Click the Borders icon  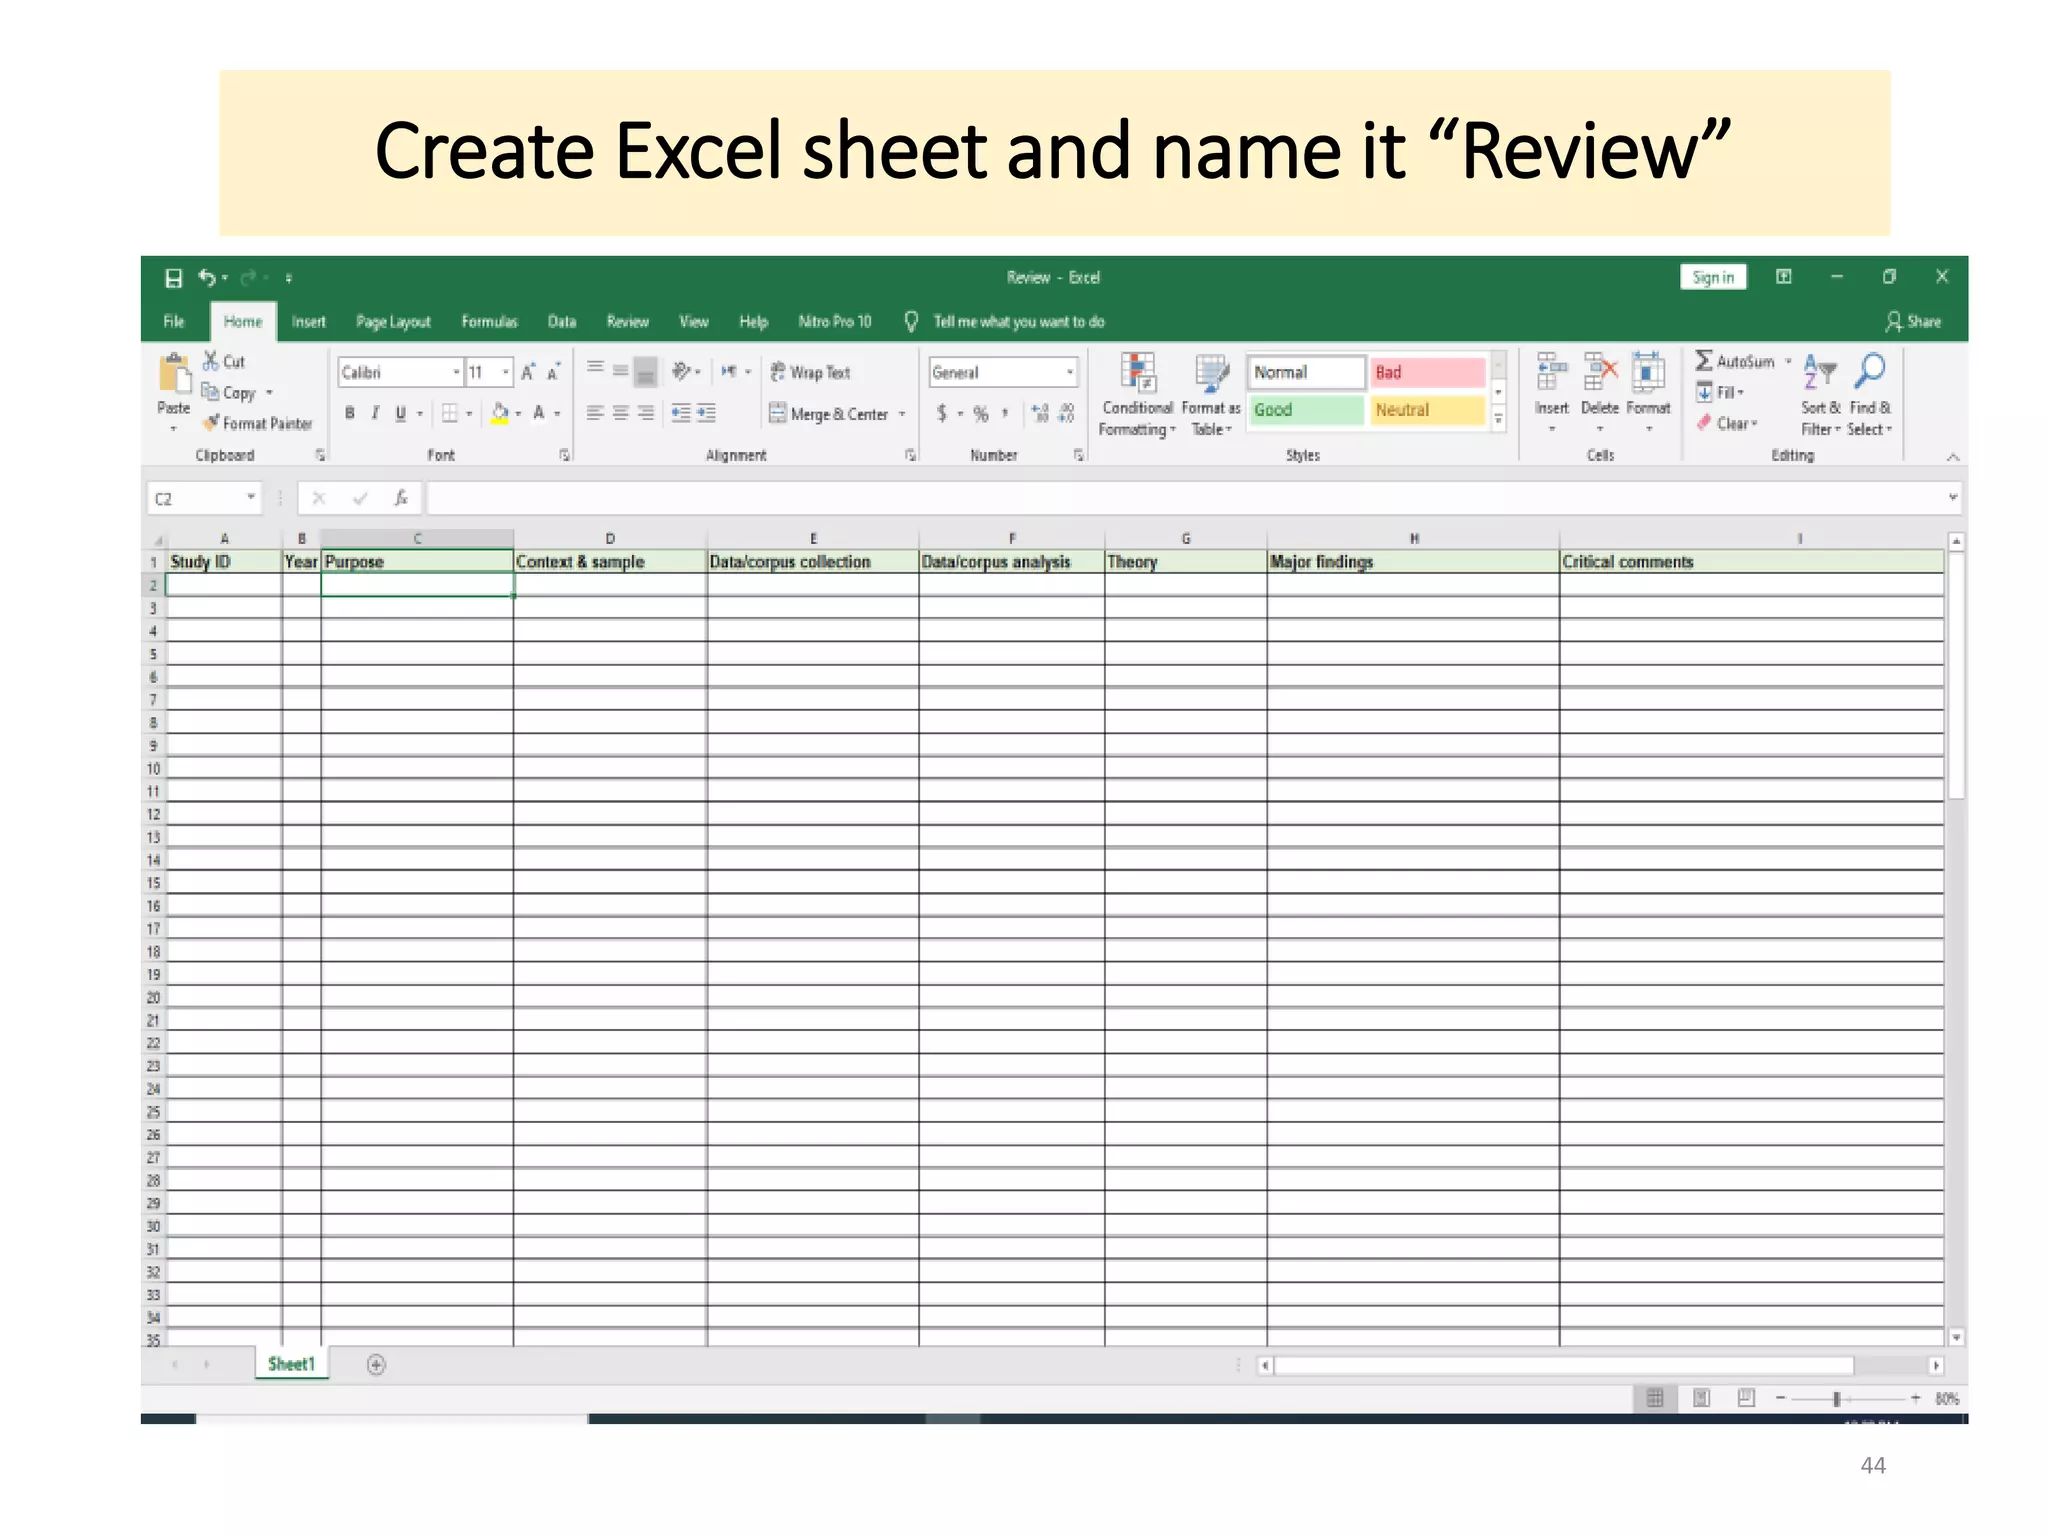[450, 413]
